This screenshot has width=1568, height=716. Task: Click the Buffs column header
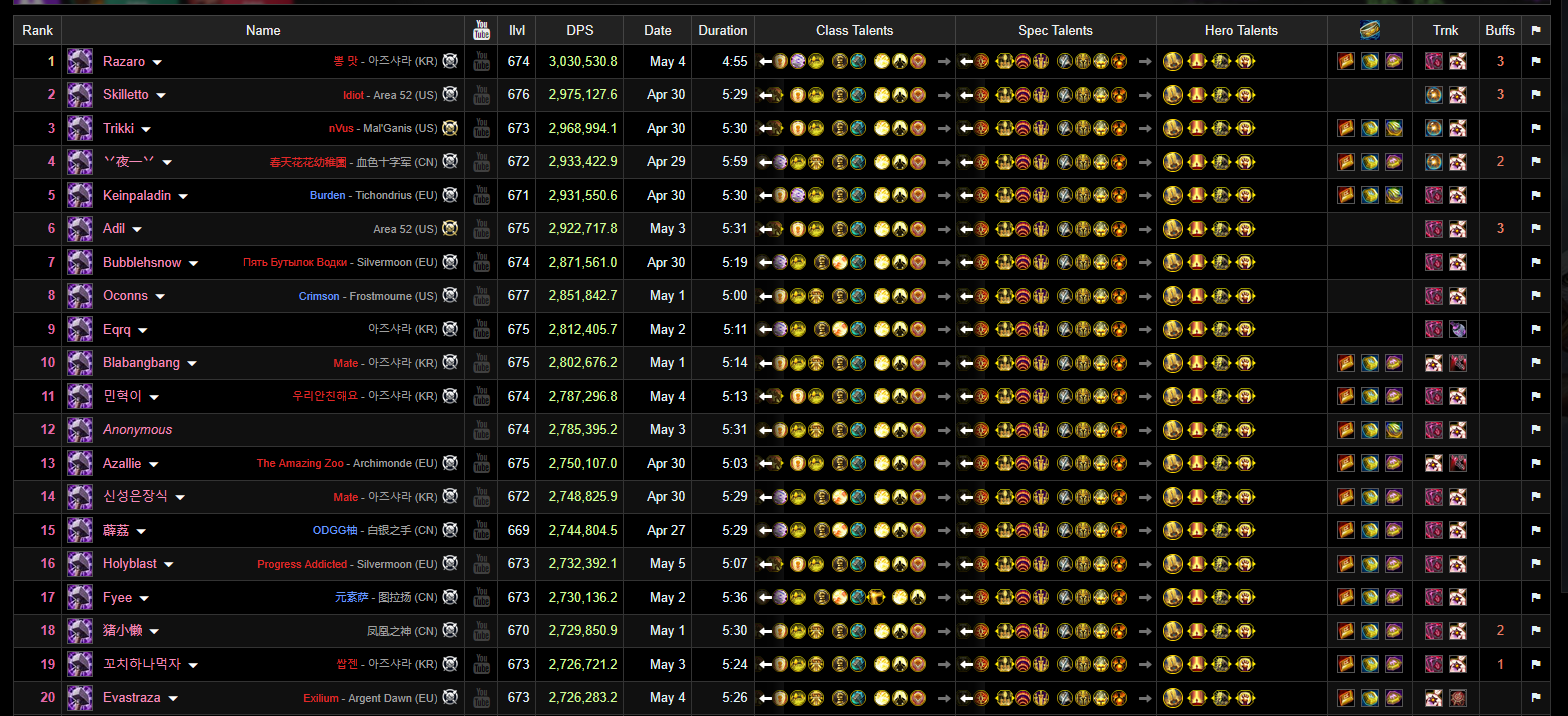[1500, 30]
